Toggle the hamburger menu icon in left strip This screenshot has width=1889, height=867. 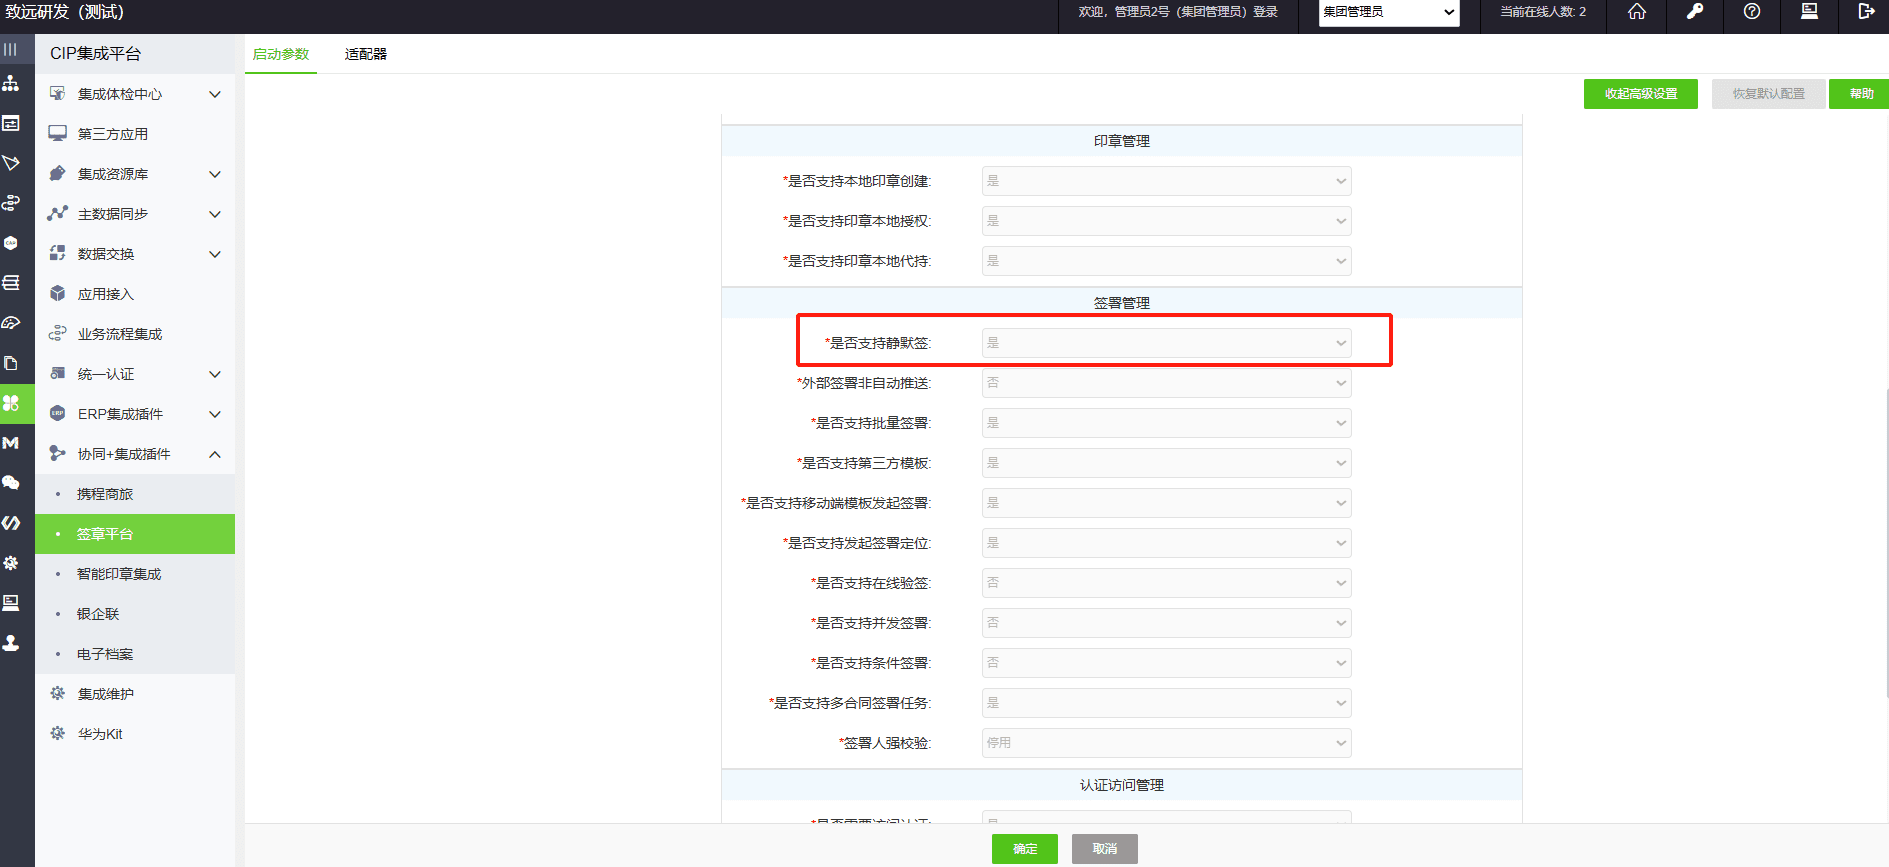pos(10,49)
